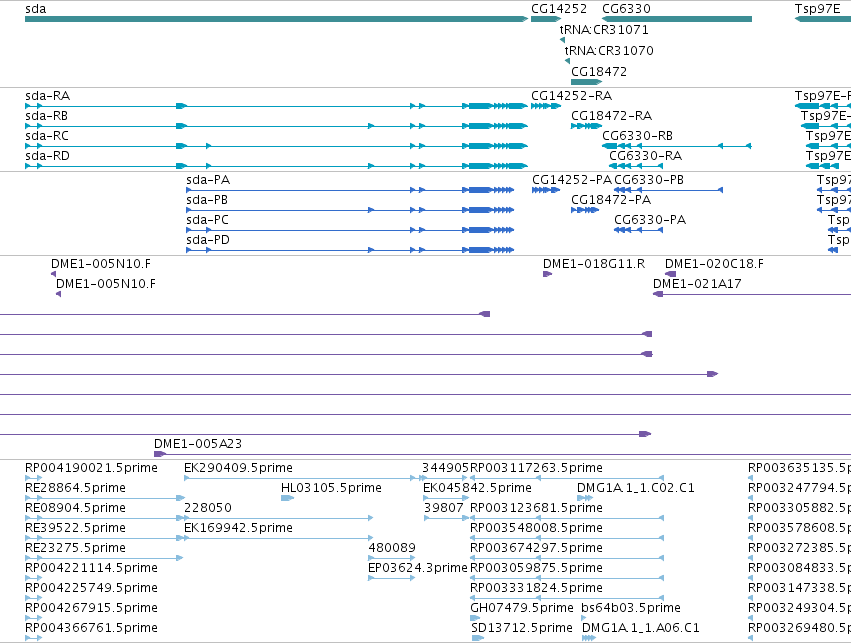Select protein sda-PA
Viewport: 851px width, 643px height.
[x=350, y=190]
